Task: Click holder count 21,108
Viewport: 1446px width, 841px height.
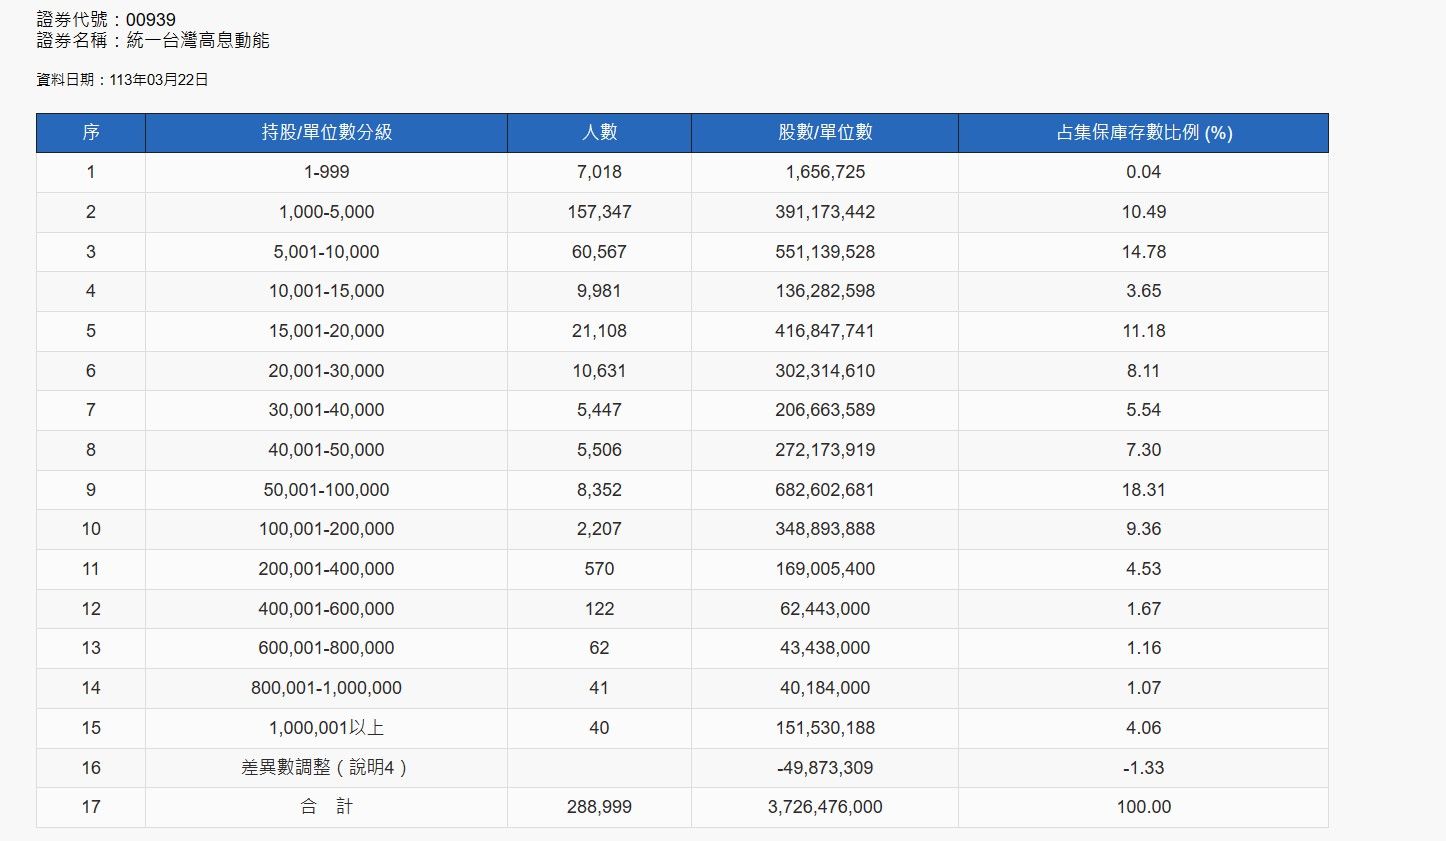Action: tap(599, 331)
